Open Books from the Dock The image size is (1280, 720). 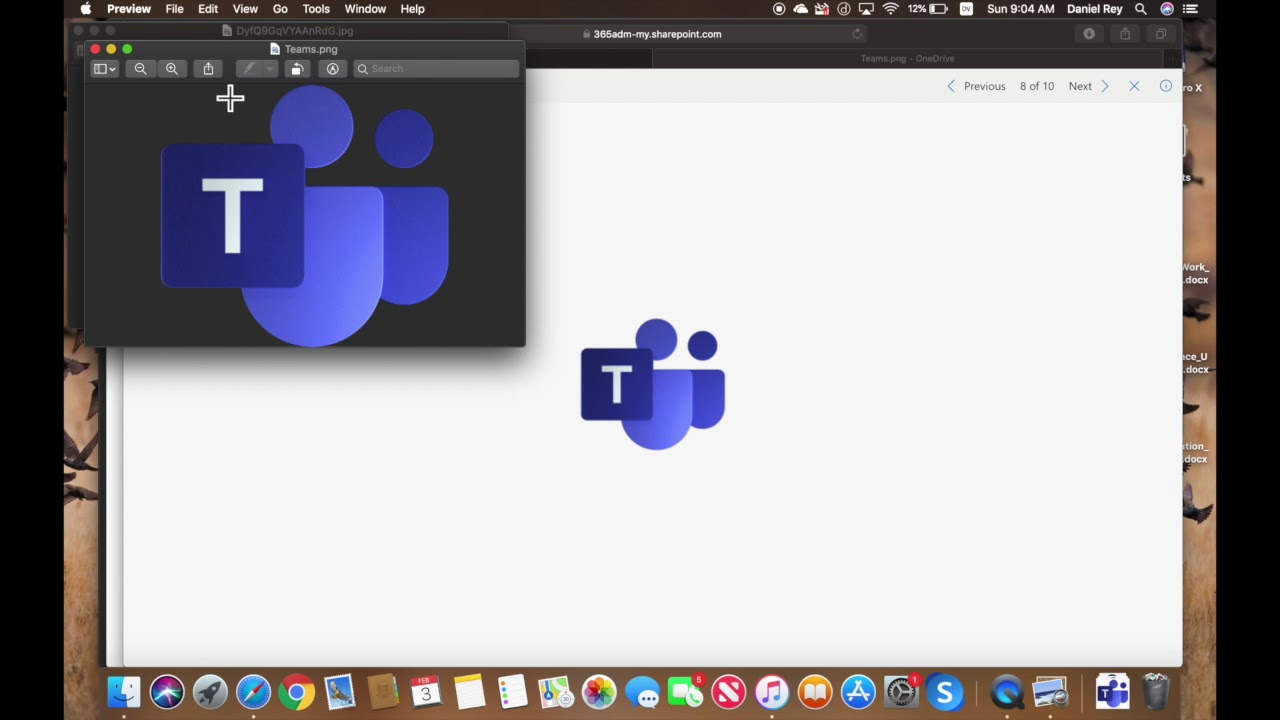815,691
